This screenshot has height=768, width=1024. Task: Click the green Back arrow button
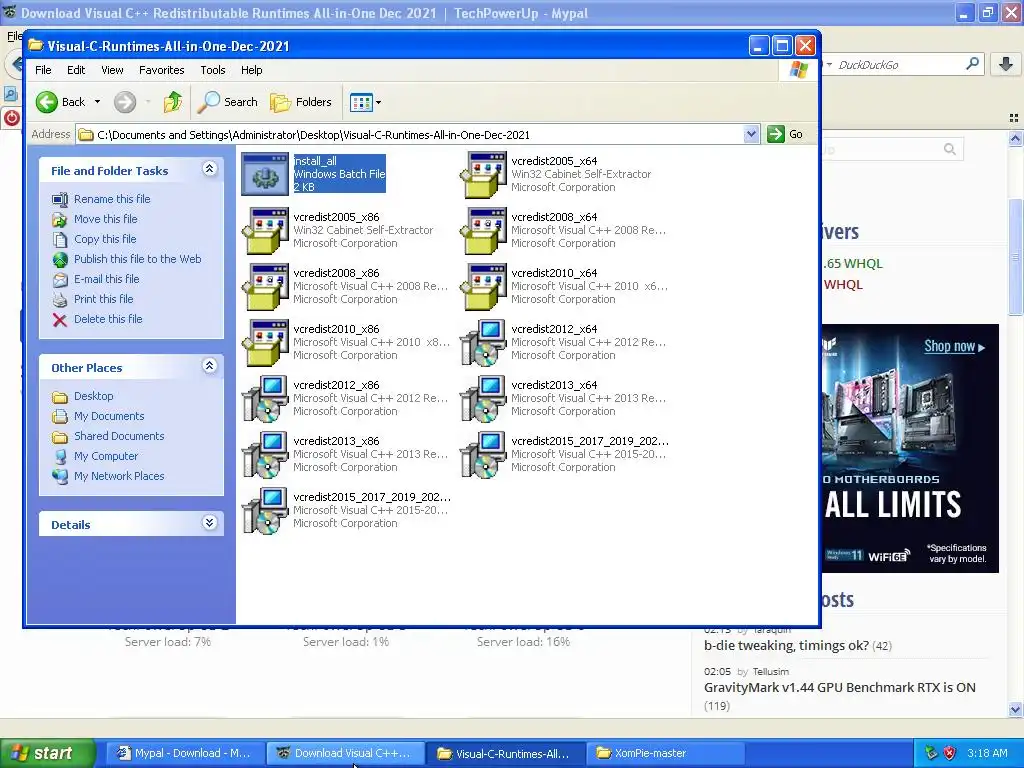pyautogui.click(x=46, y=102)
